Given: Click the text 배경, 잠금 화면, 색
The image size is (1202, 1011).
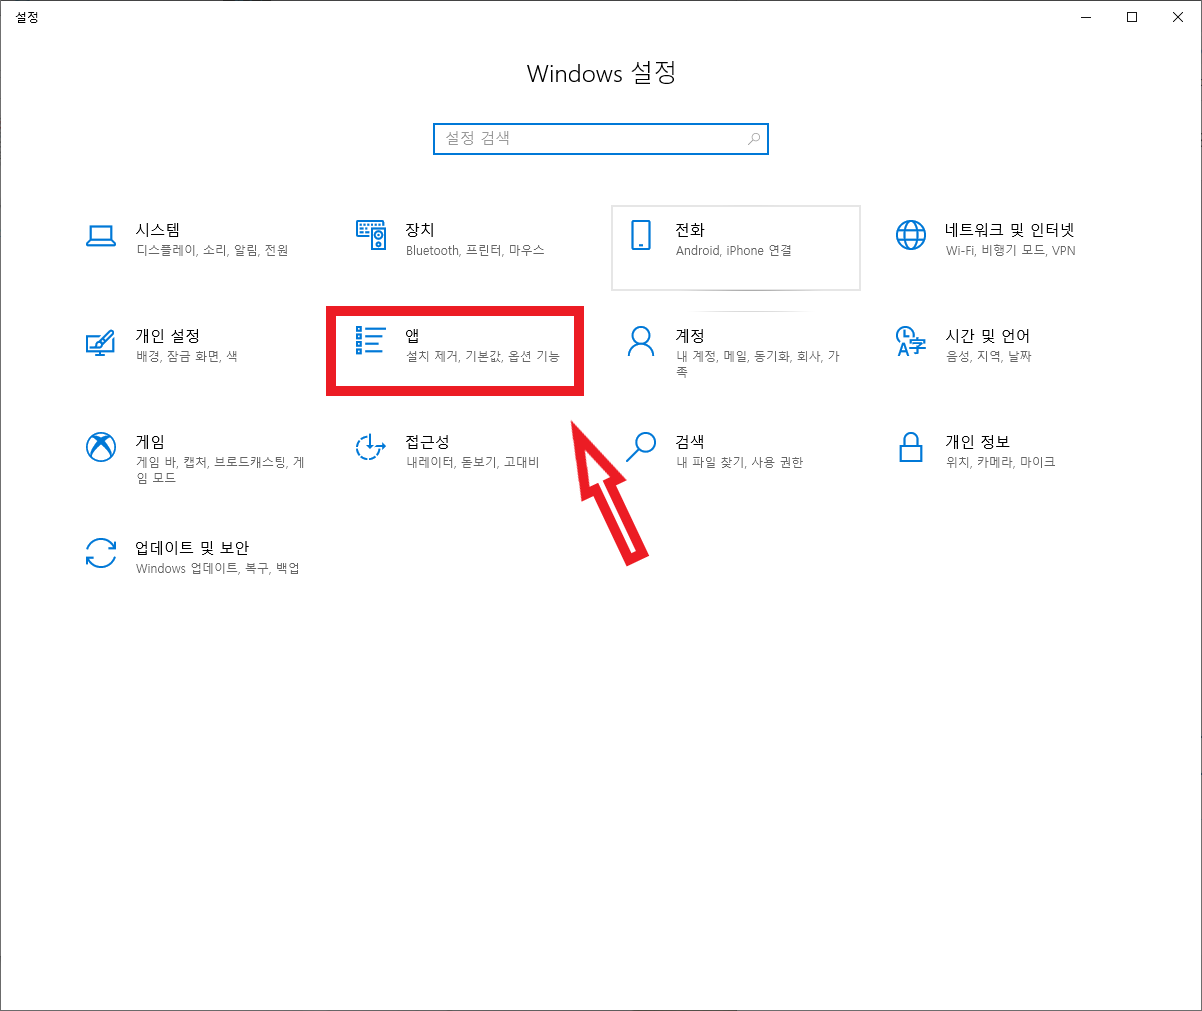Looking at the screenshot, I should click(187, 357).
